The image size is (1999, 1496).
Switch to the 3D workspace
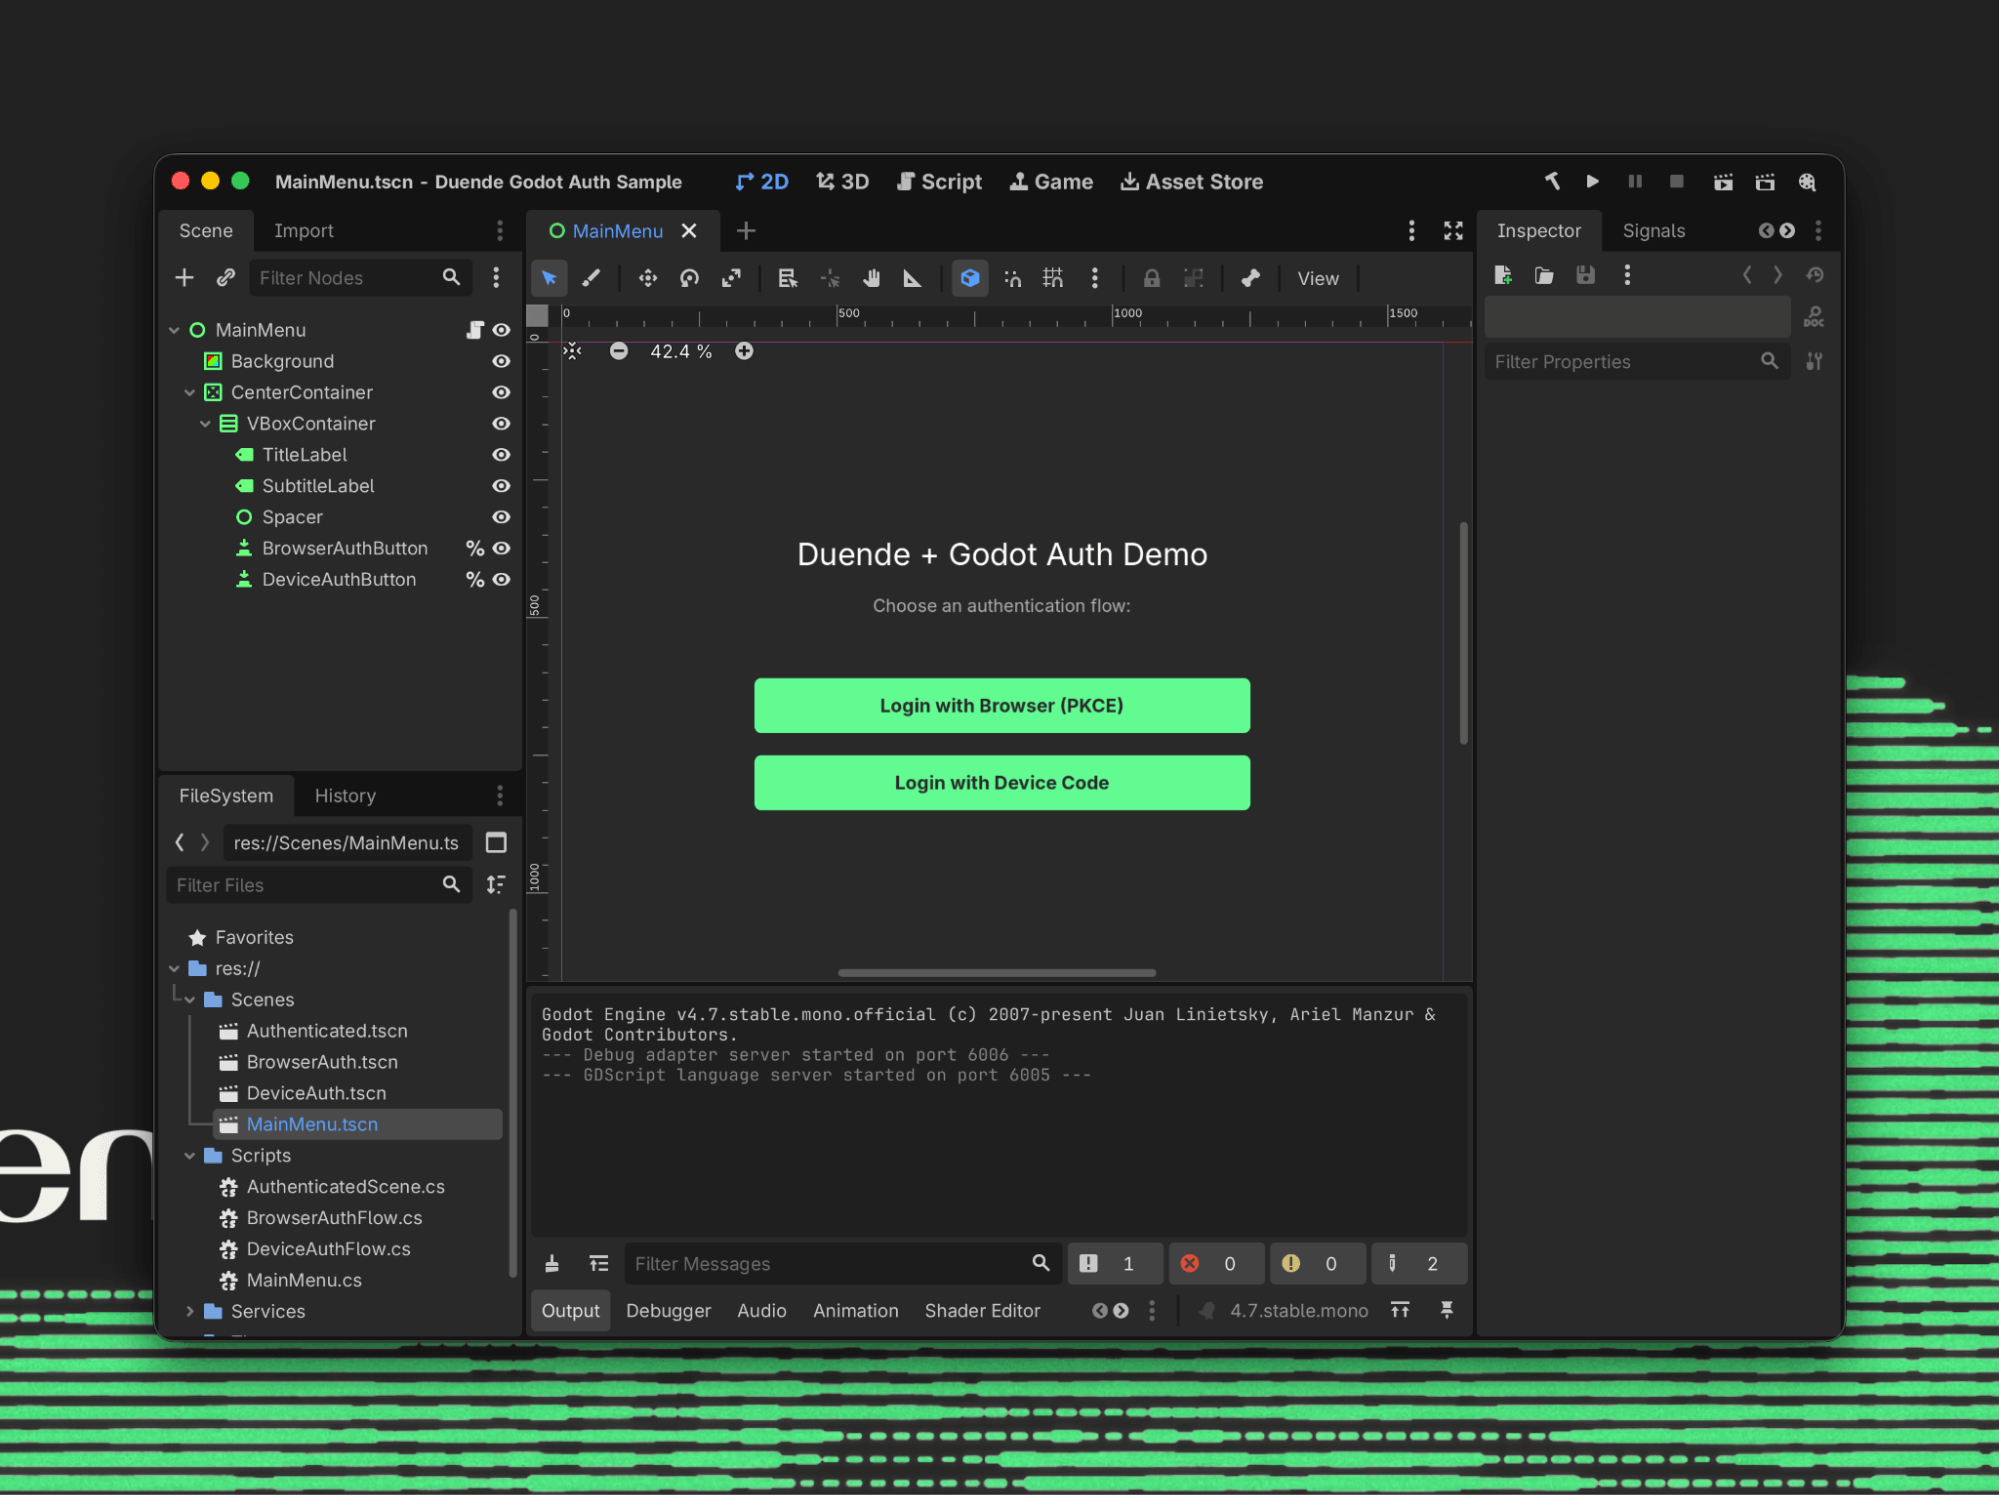pos(842,182)
